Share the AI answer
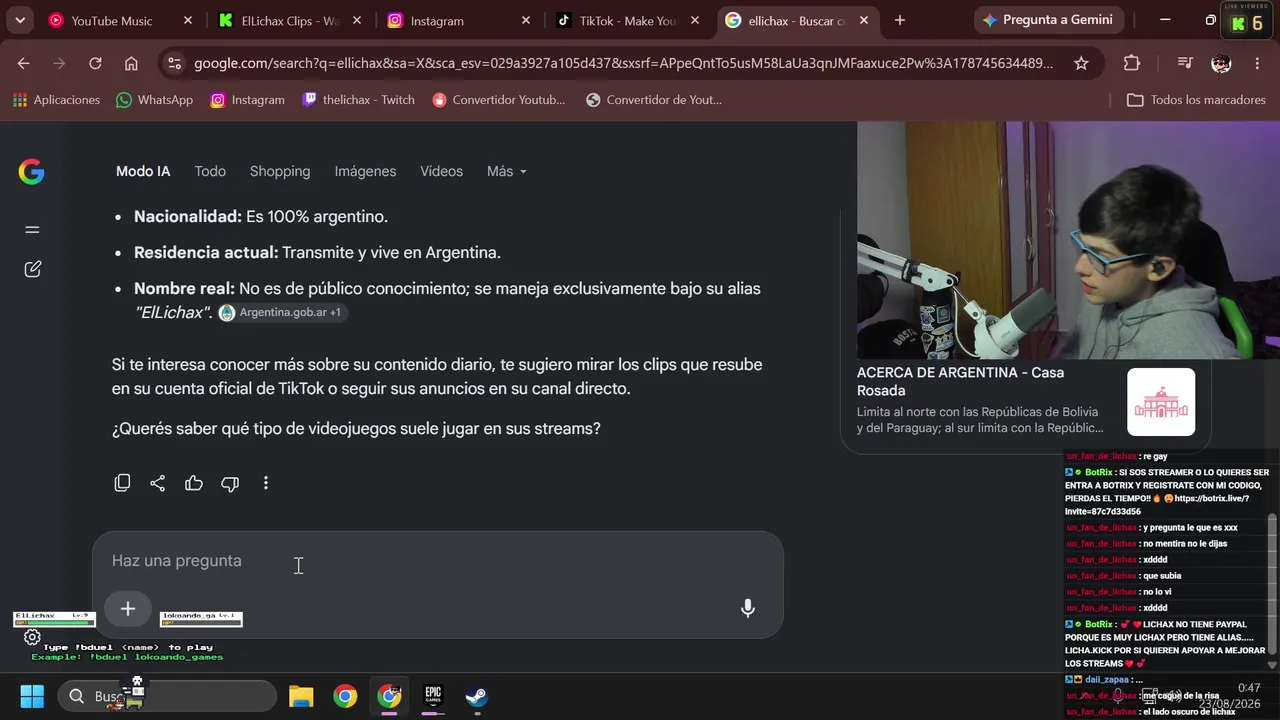1280x720 pixels. (x=158, y=483)
